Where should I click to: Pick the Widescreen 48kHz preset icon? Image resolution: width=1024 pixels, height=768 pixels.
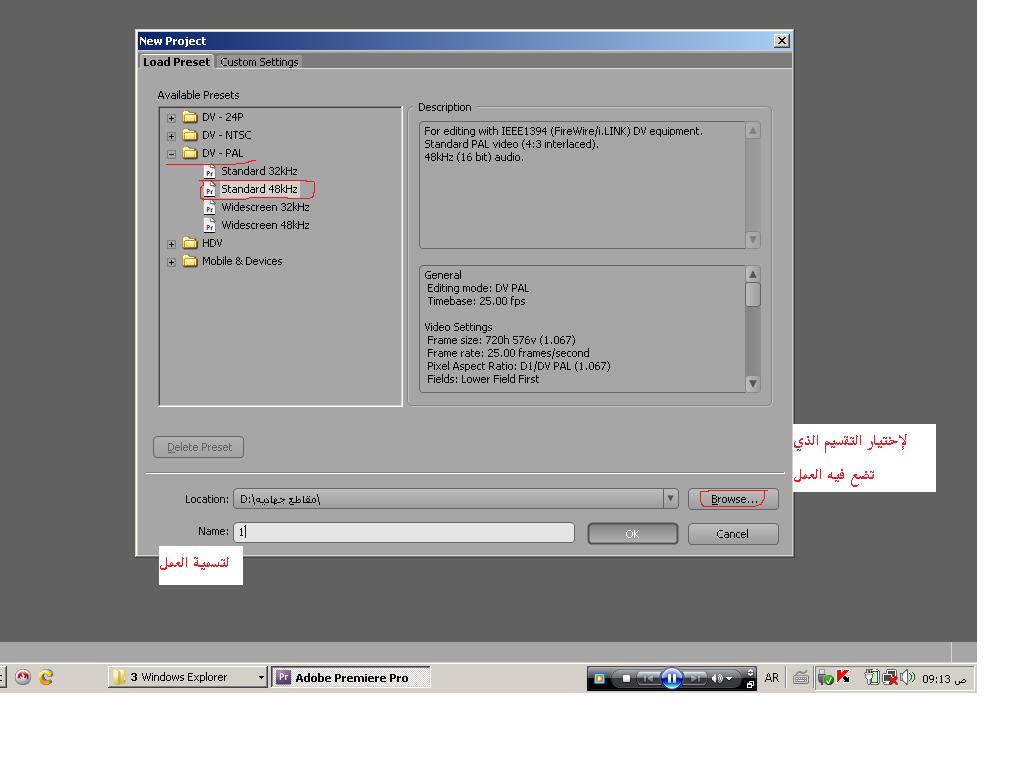tap(210, 225)
